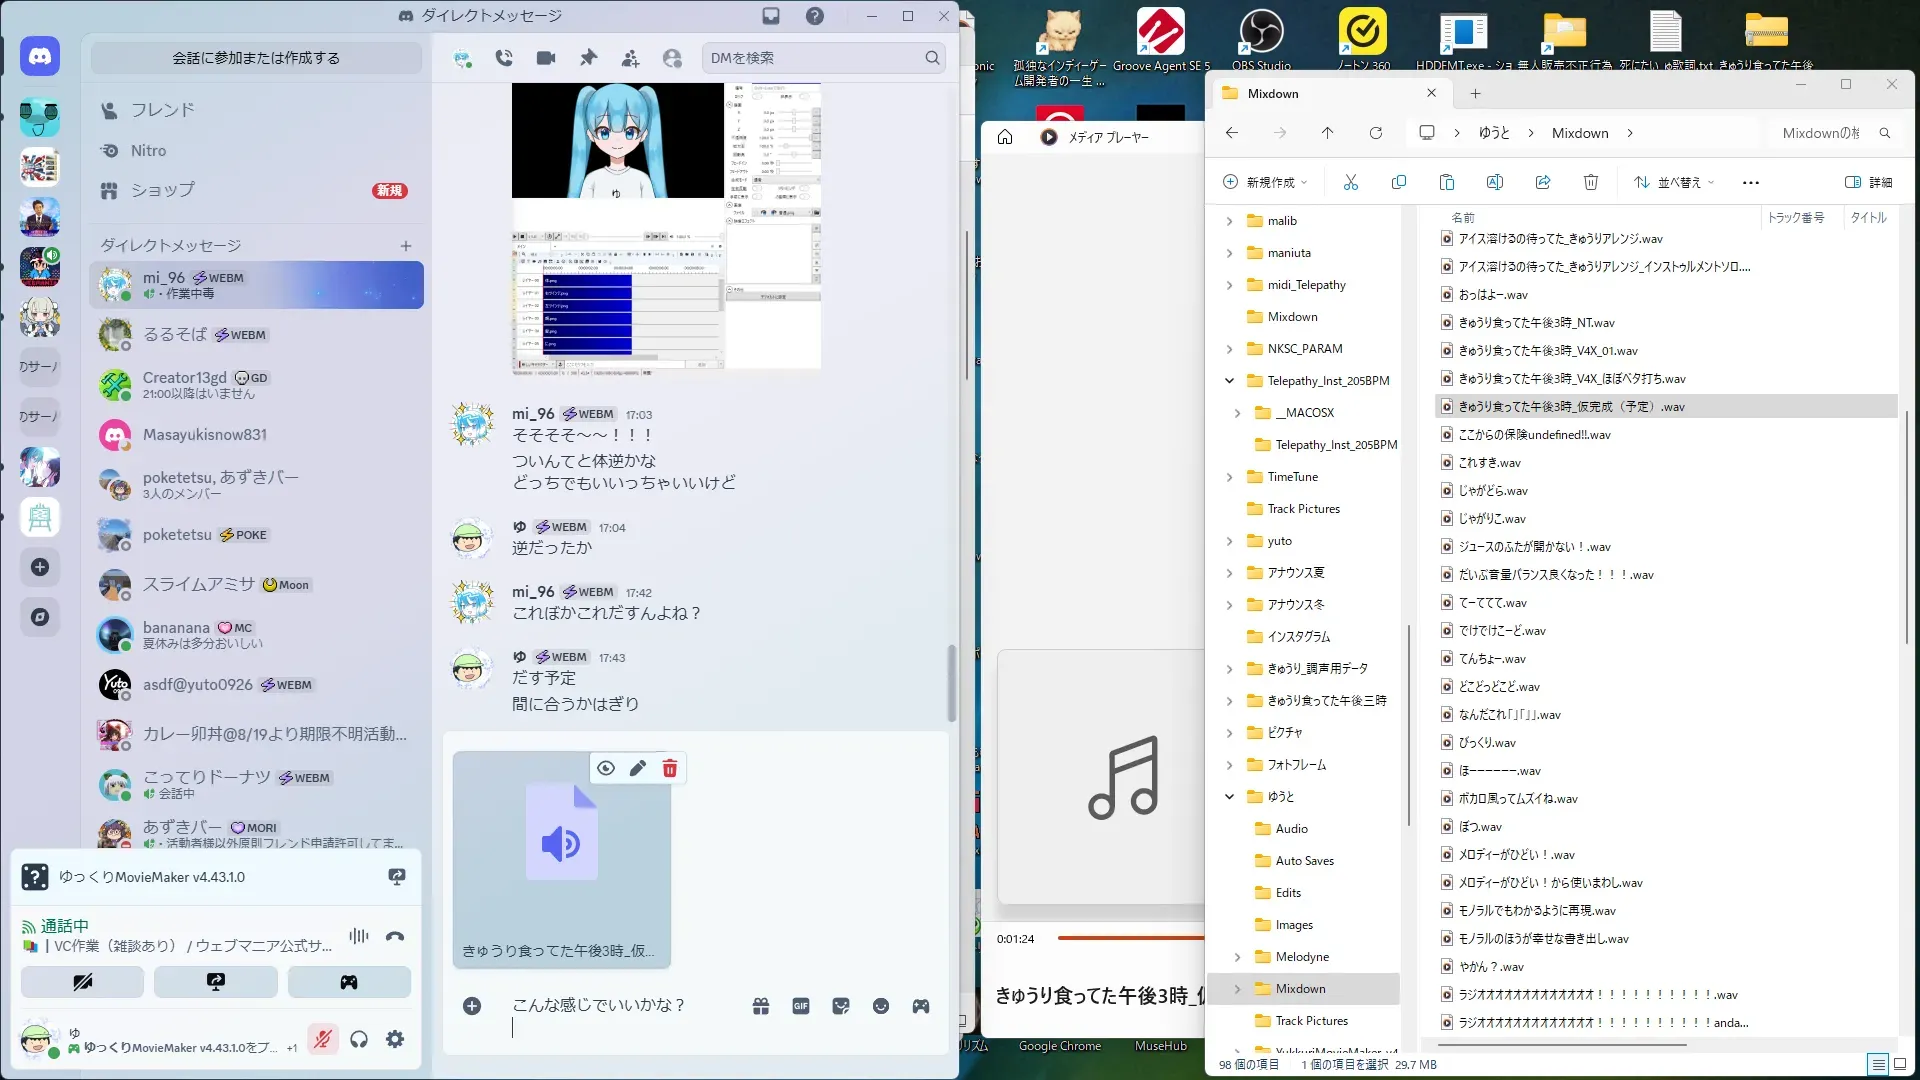Collapse the Telepathy_Inst_205BPM folder tree
This screenshot has width=1920, height=1080.
pos(1229,381)
